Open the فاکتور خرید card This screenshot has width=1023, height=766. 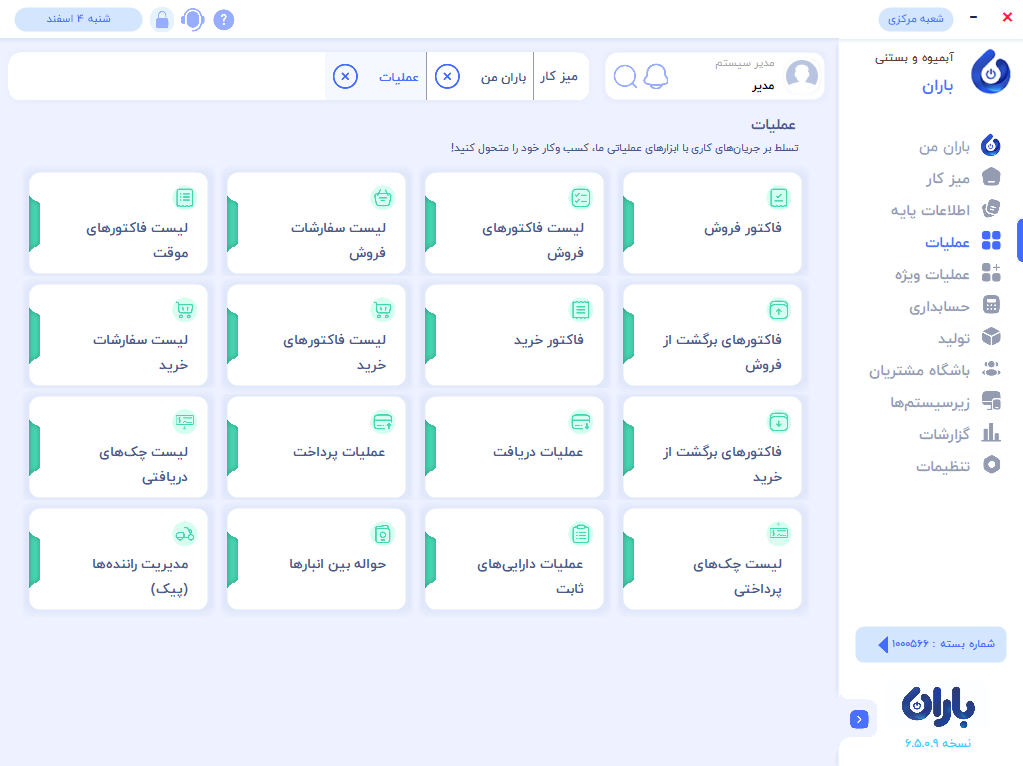coord(514,335)
